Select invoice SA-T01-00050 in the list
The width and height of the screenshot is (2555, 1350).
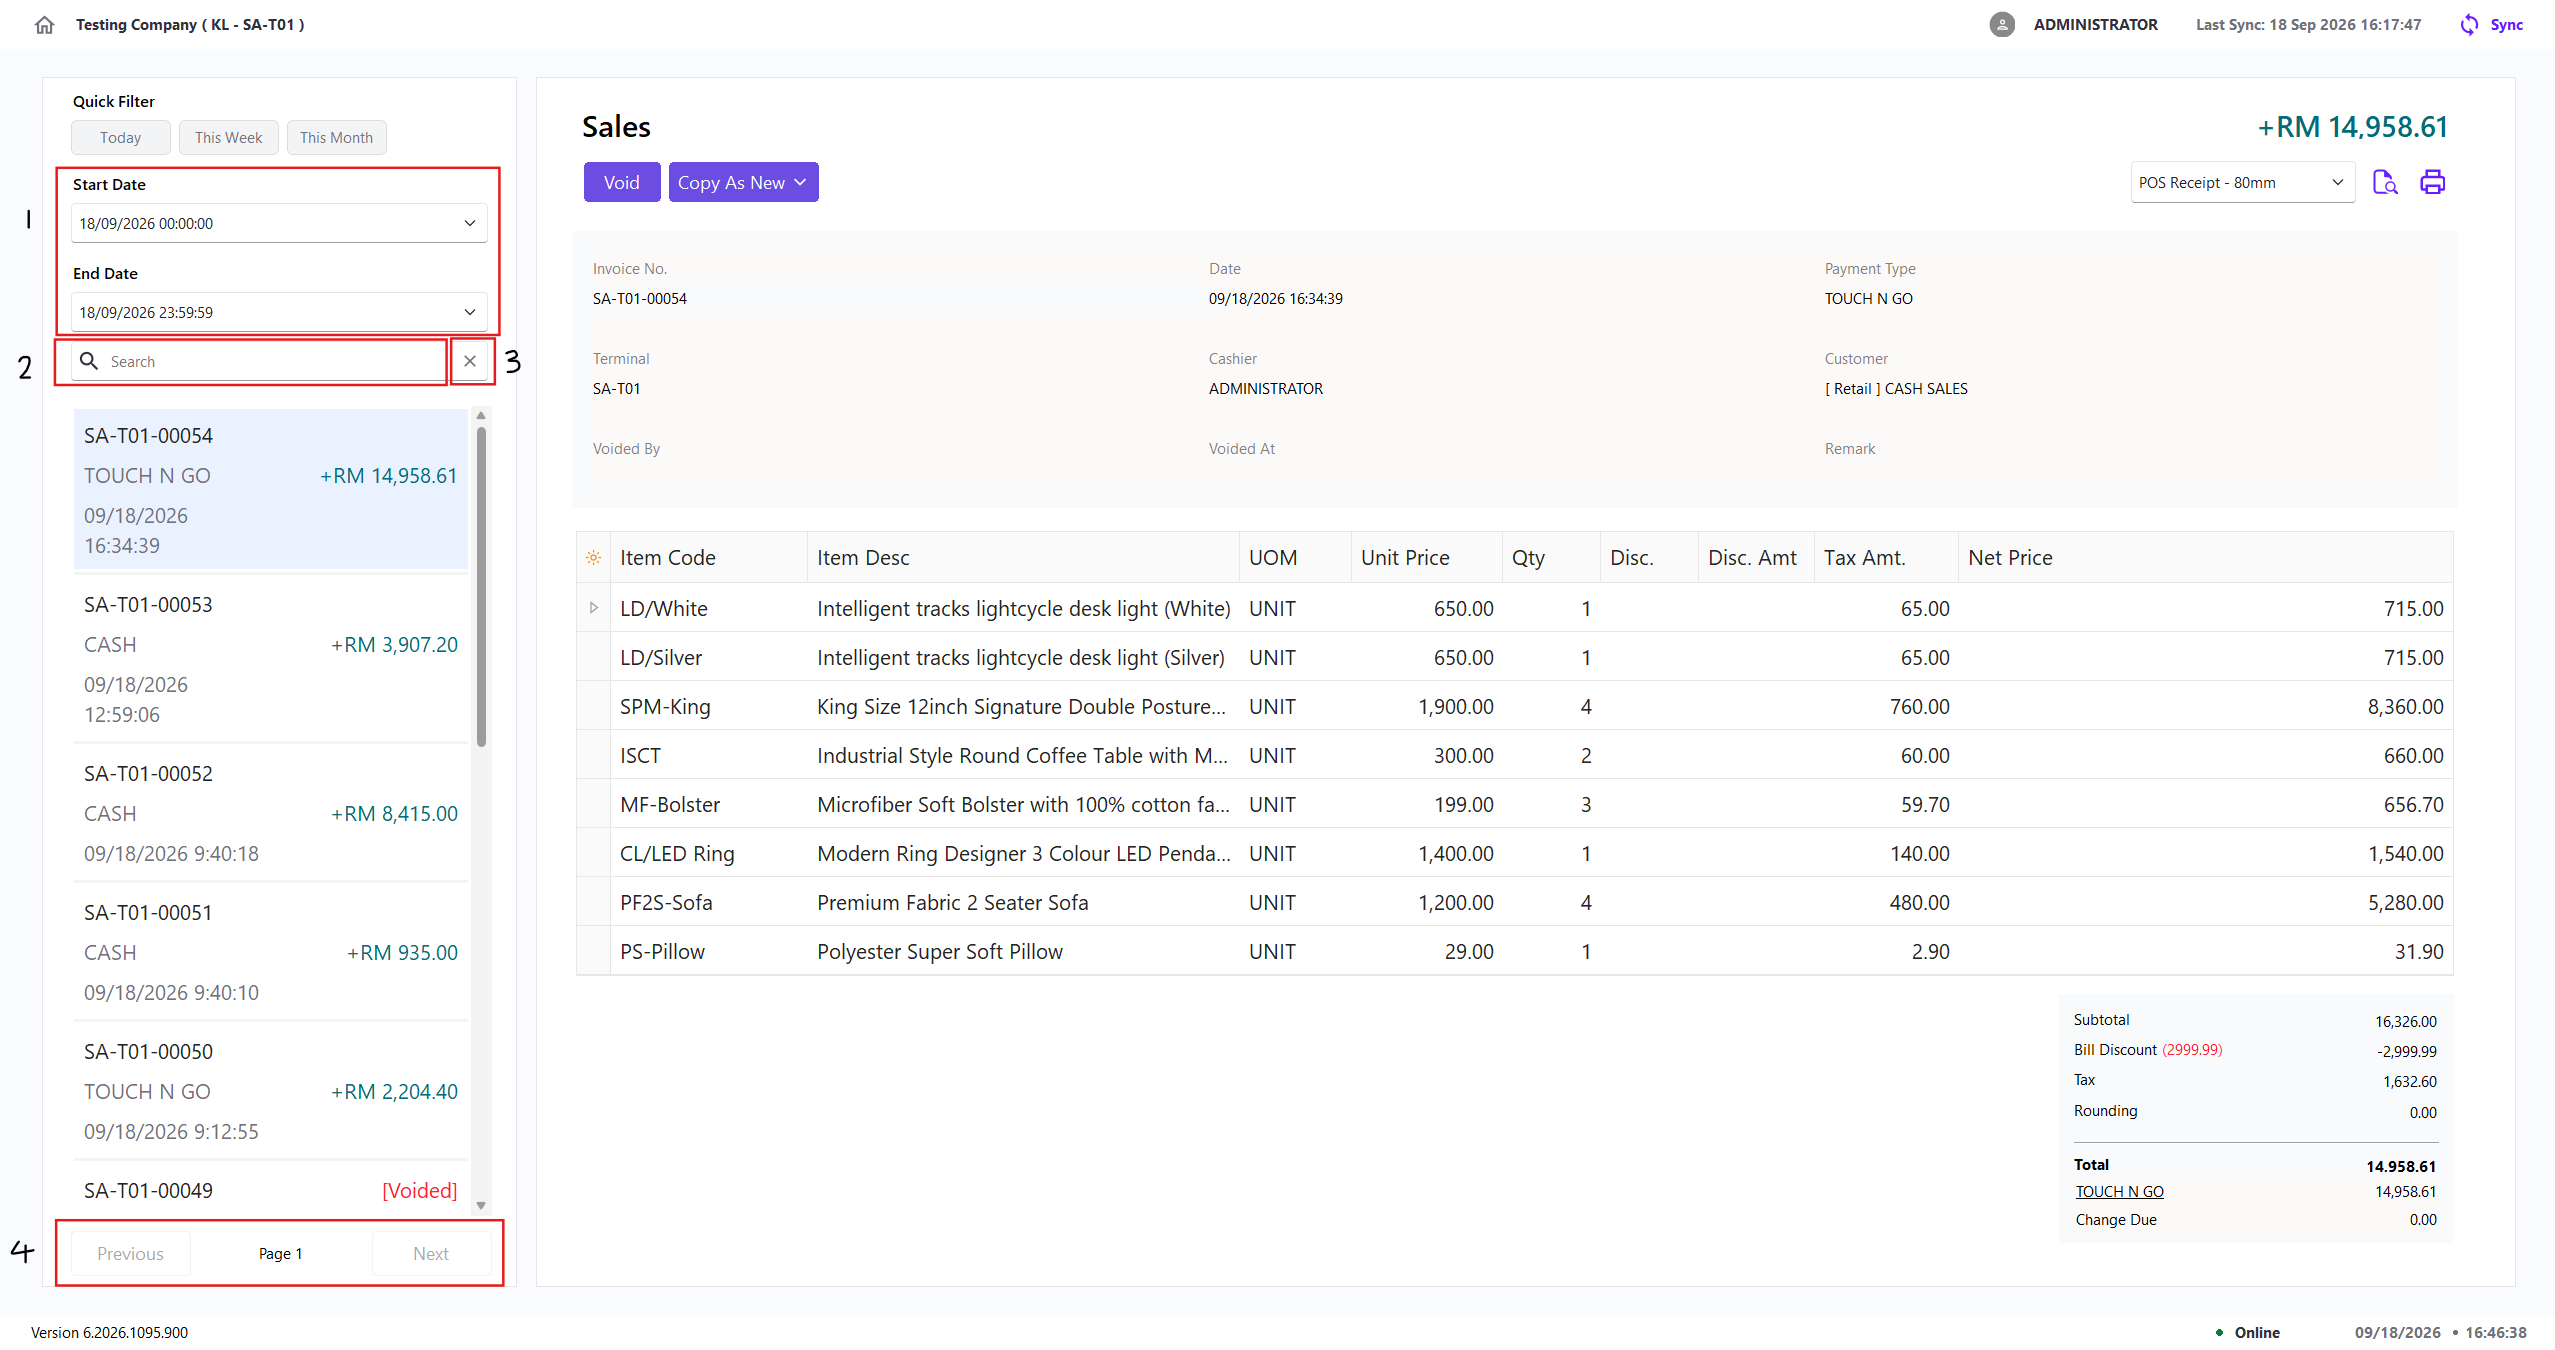[x=271, y=1091]
